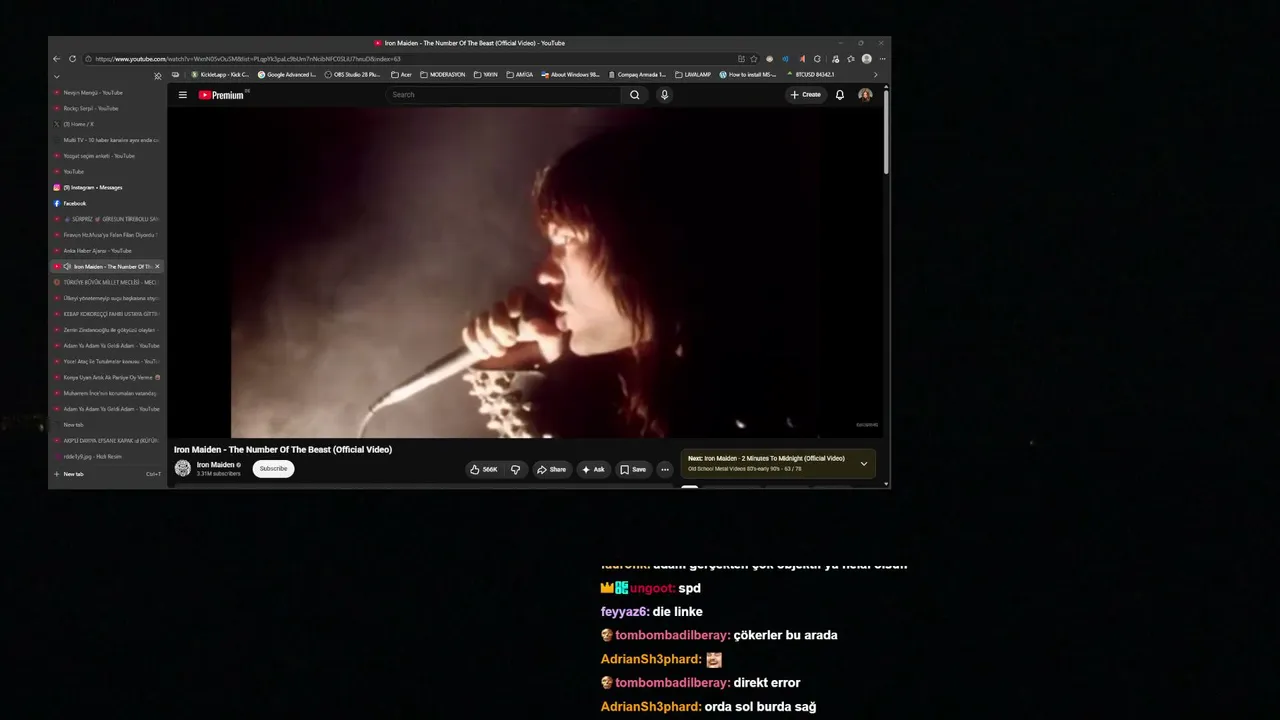1280x720 pixels.
Task: Go to YouTube Premium home logo
Action: pyautogui.click(x=222, y=95)
